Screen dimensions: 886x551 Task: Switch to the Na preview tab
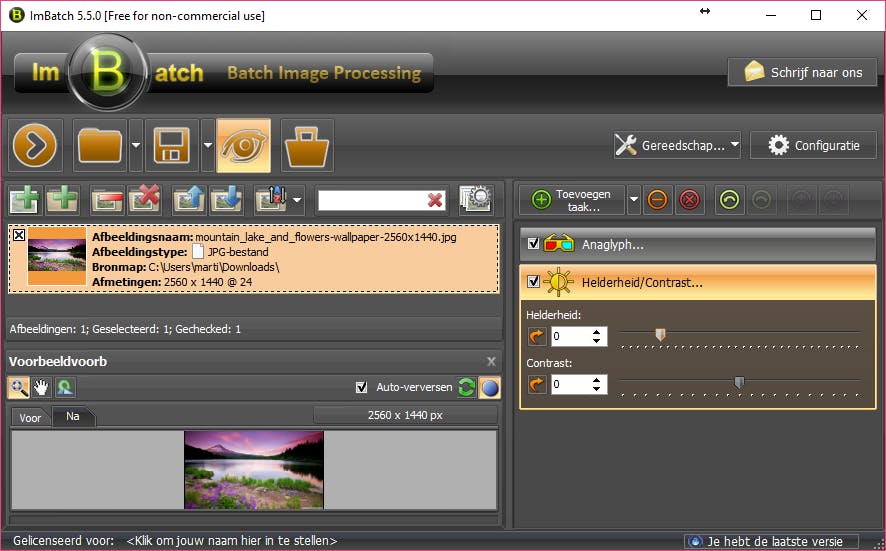[73, 416]
